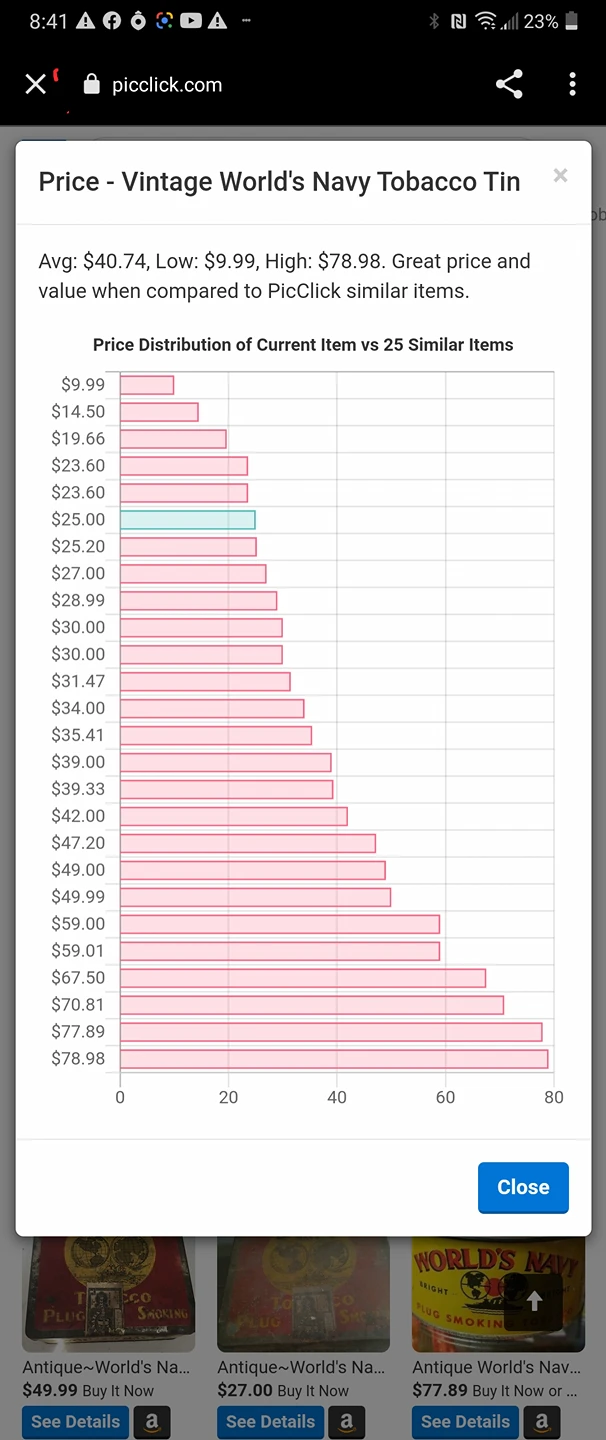This screenshot has width=606, height=1440.
Task: Tap the picclick.com address bar
Action: [x=167, y=85]
